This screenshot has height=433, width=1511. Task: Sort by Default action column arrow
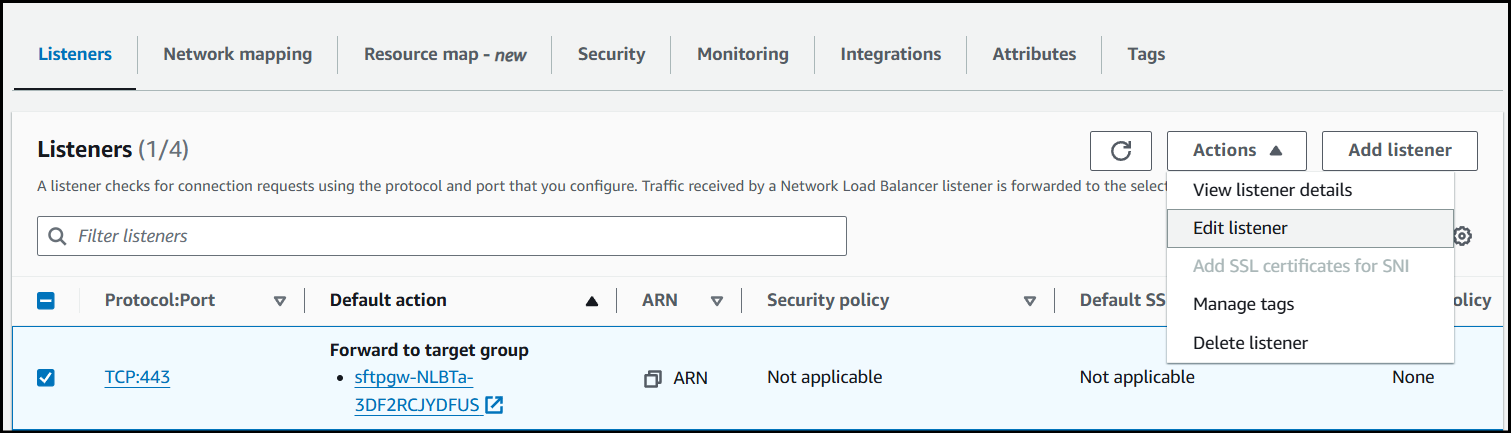[592, 301]
